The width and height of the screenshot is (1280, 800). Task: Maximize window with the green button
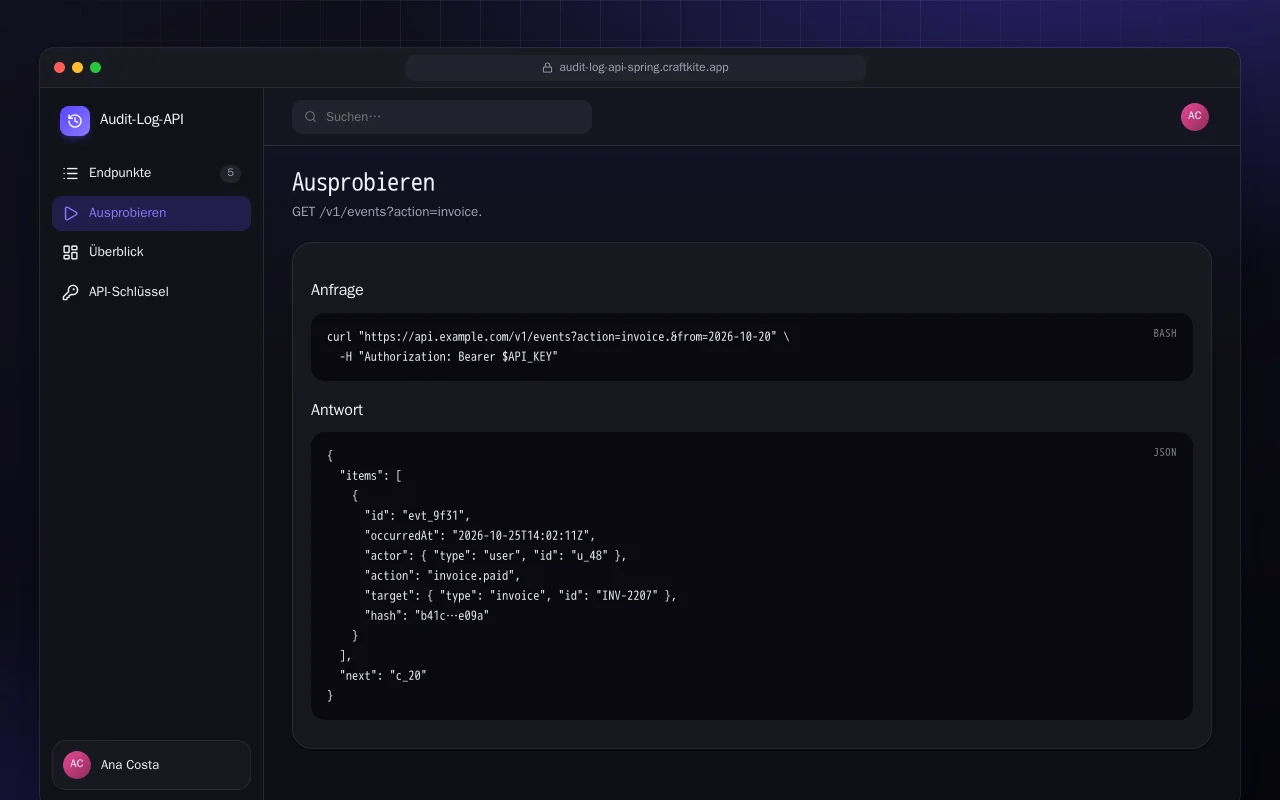(95, 68)
